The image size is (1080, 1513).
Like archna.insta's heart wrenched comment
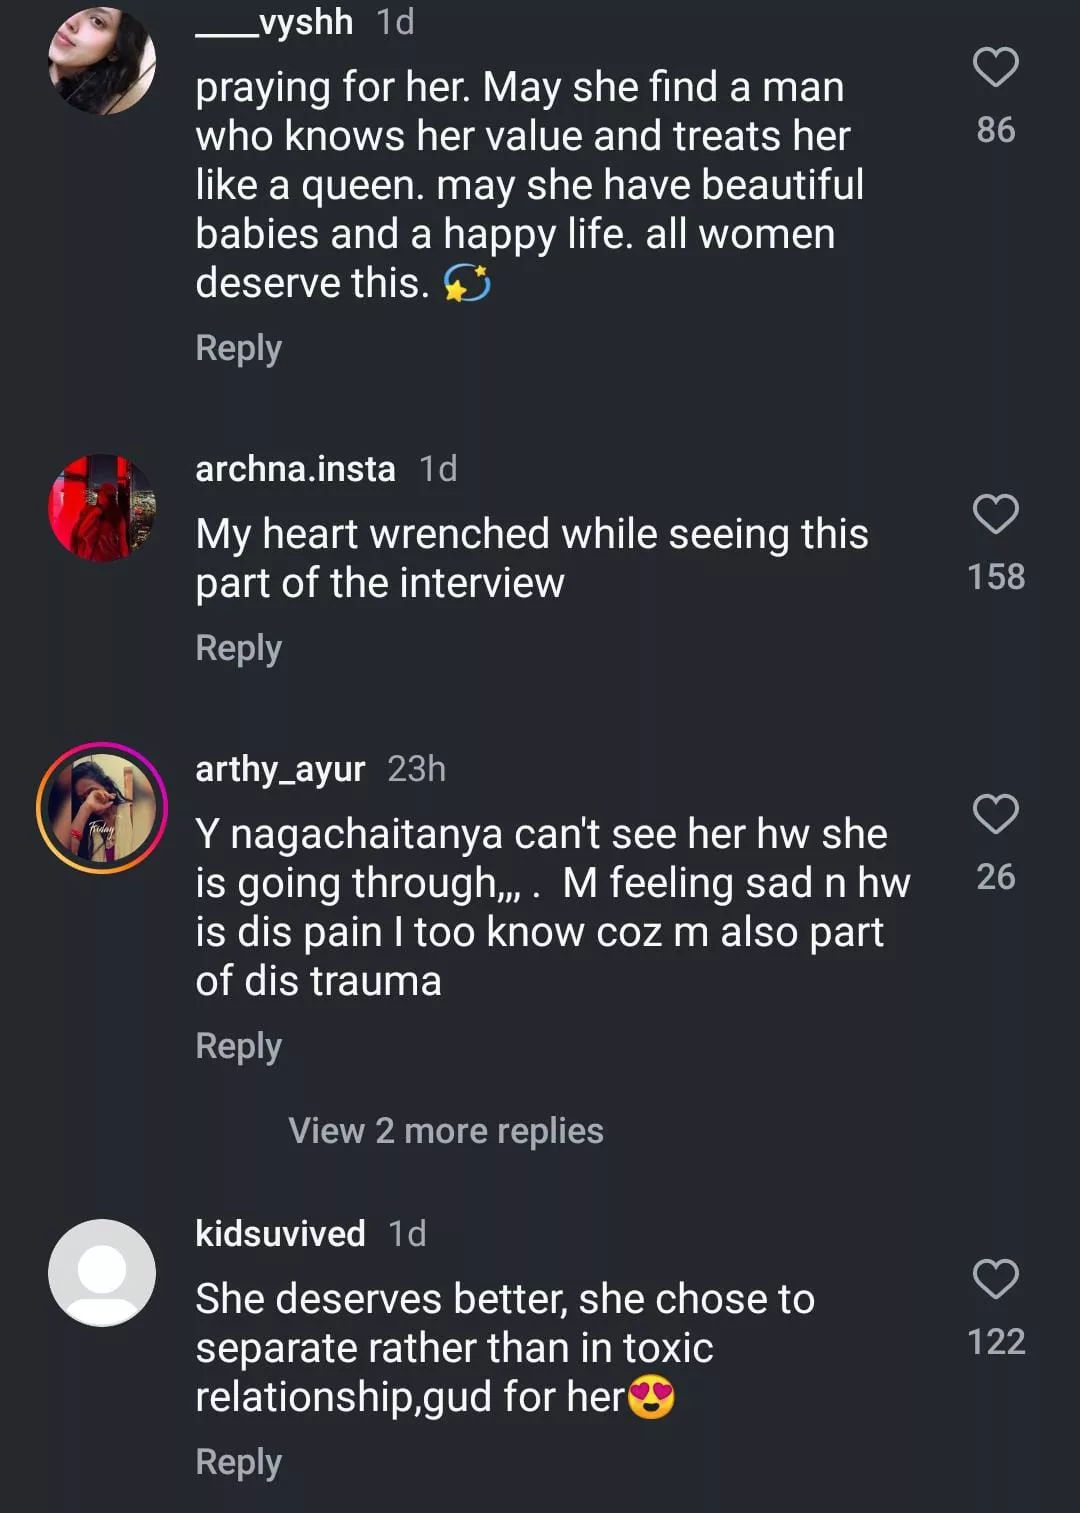coord(995,515)
